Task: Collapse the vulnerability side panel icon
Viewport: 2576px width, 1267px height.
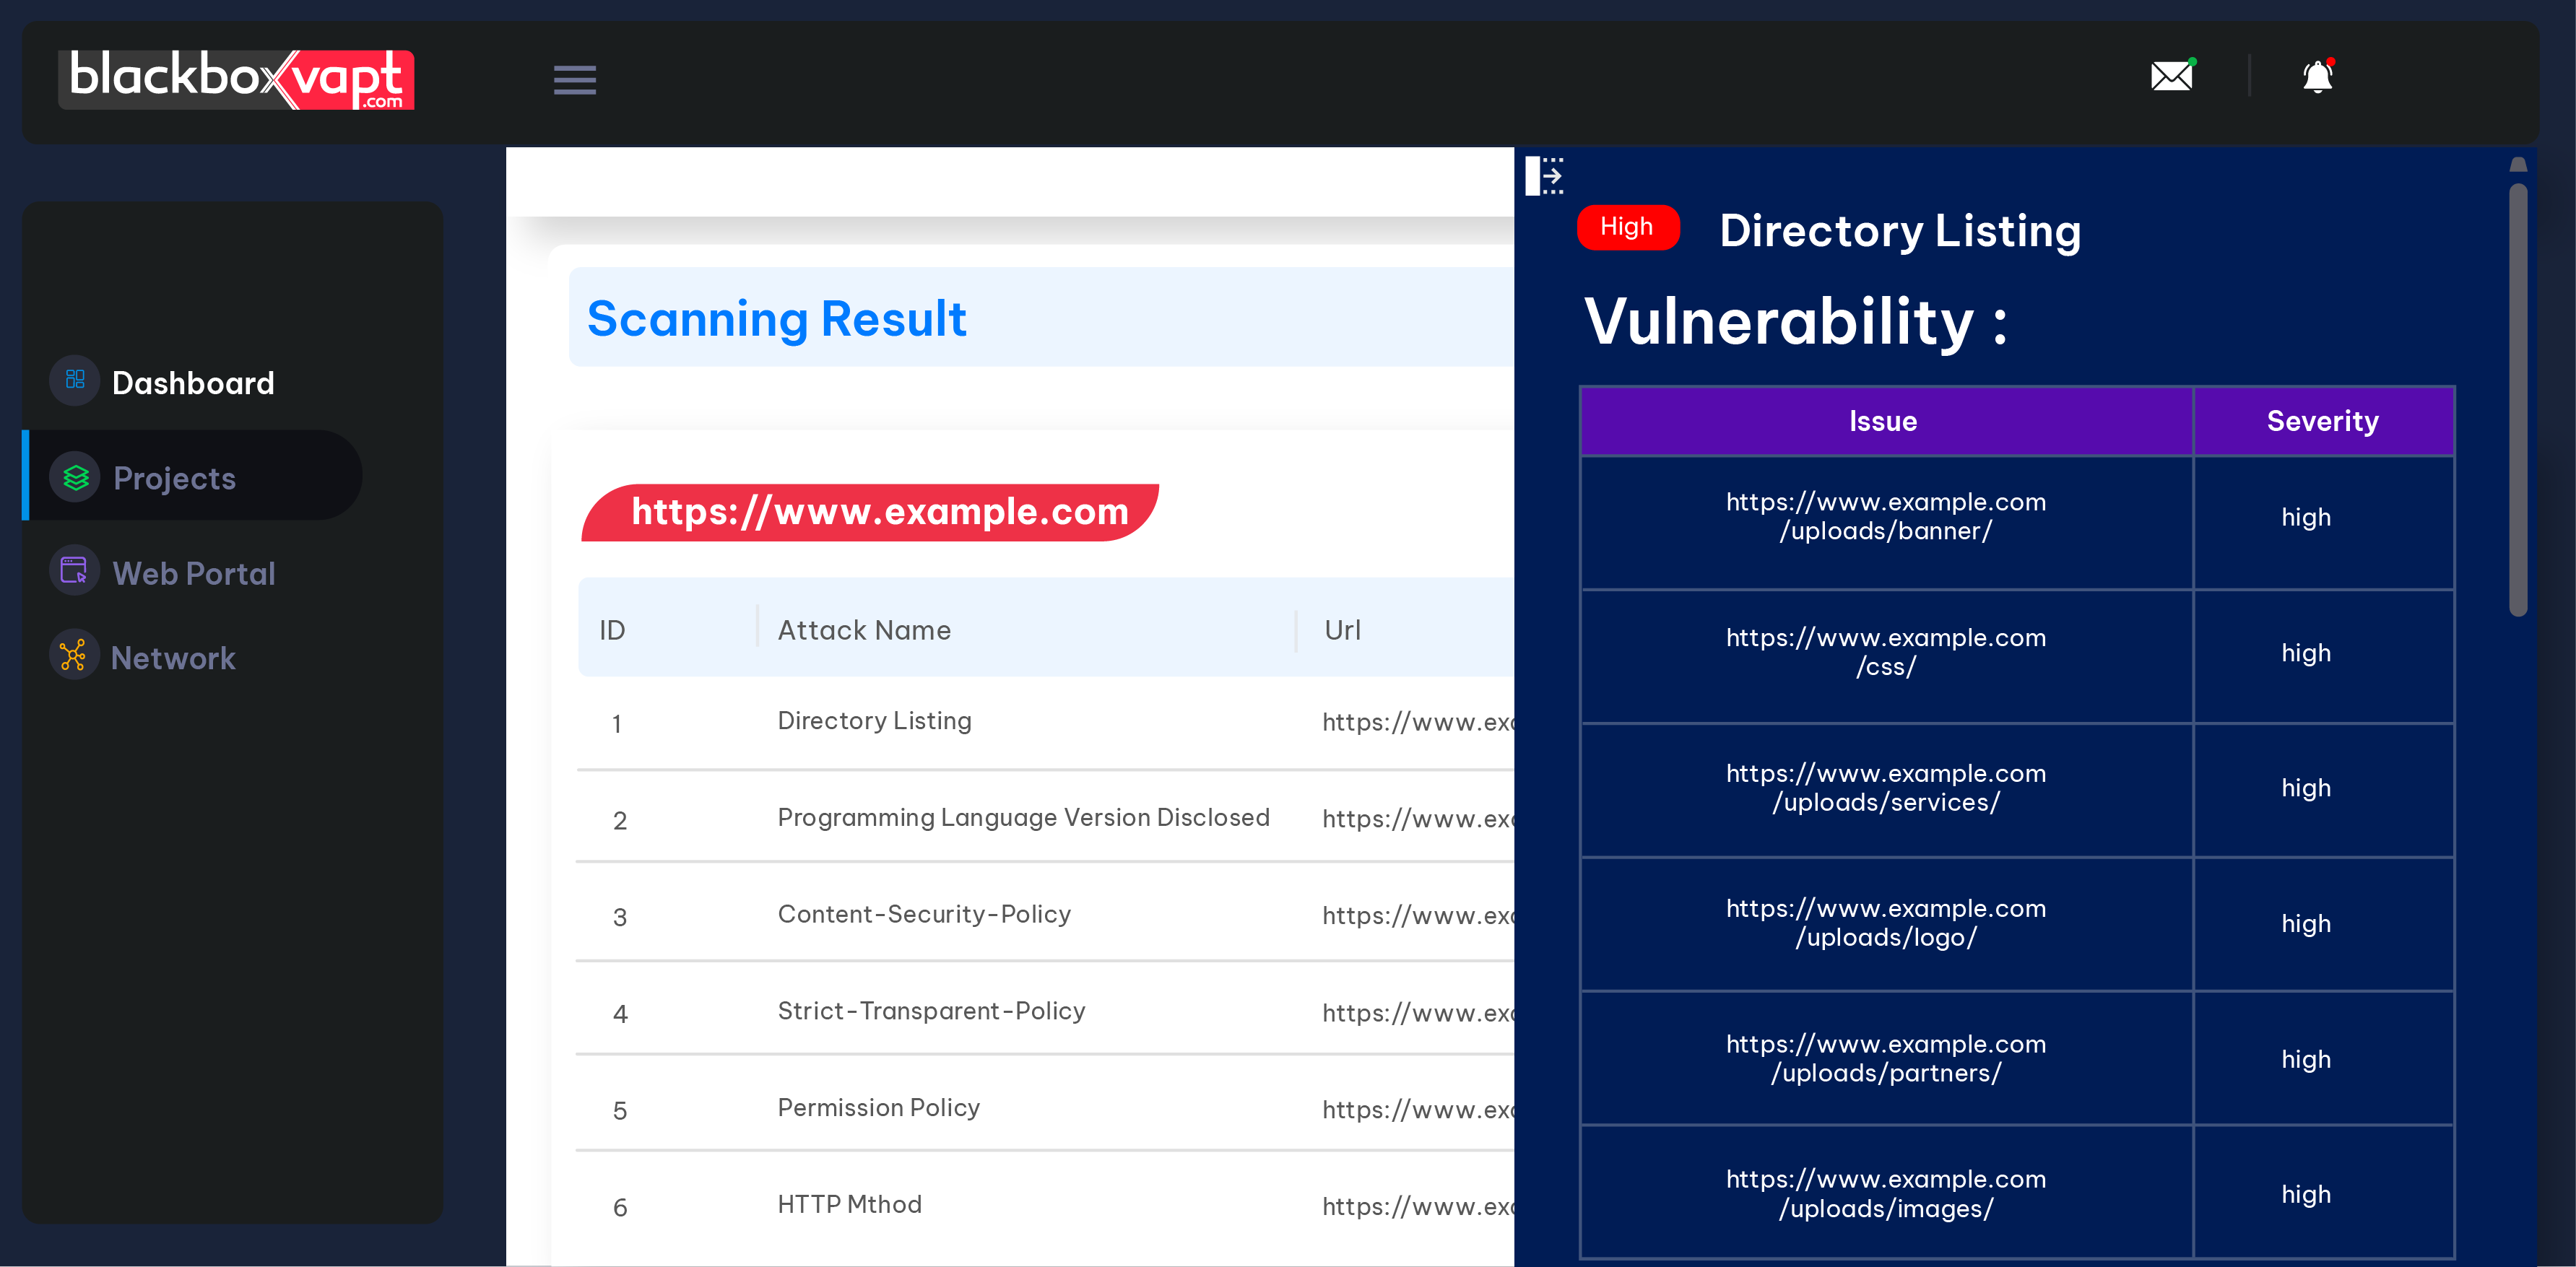Action: click(1545, 175)
